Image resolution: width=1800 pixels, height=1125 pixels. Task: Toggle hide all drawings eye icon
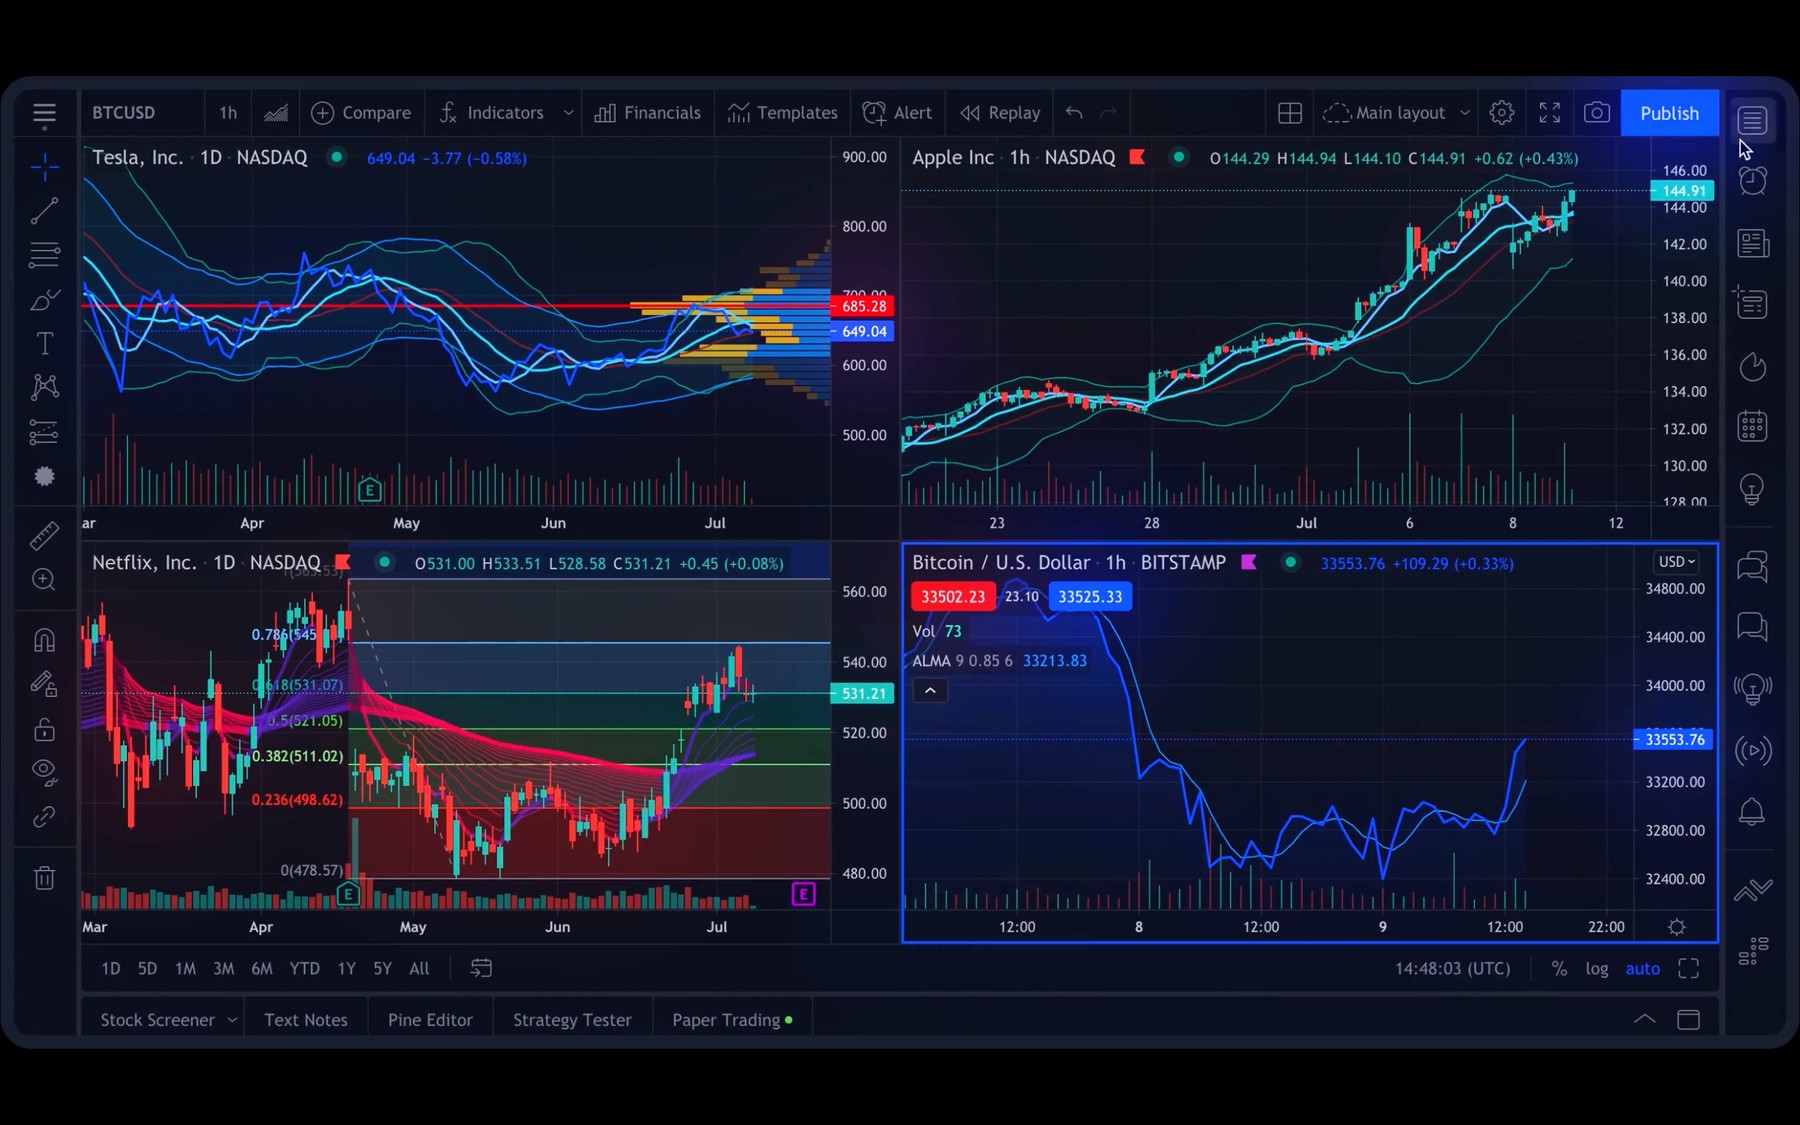coord(44,771)
